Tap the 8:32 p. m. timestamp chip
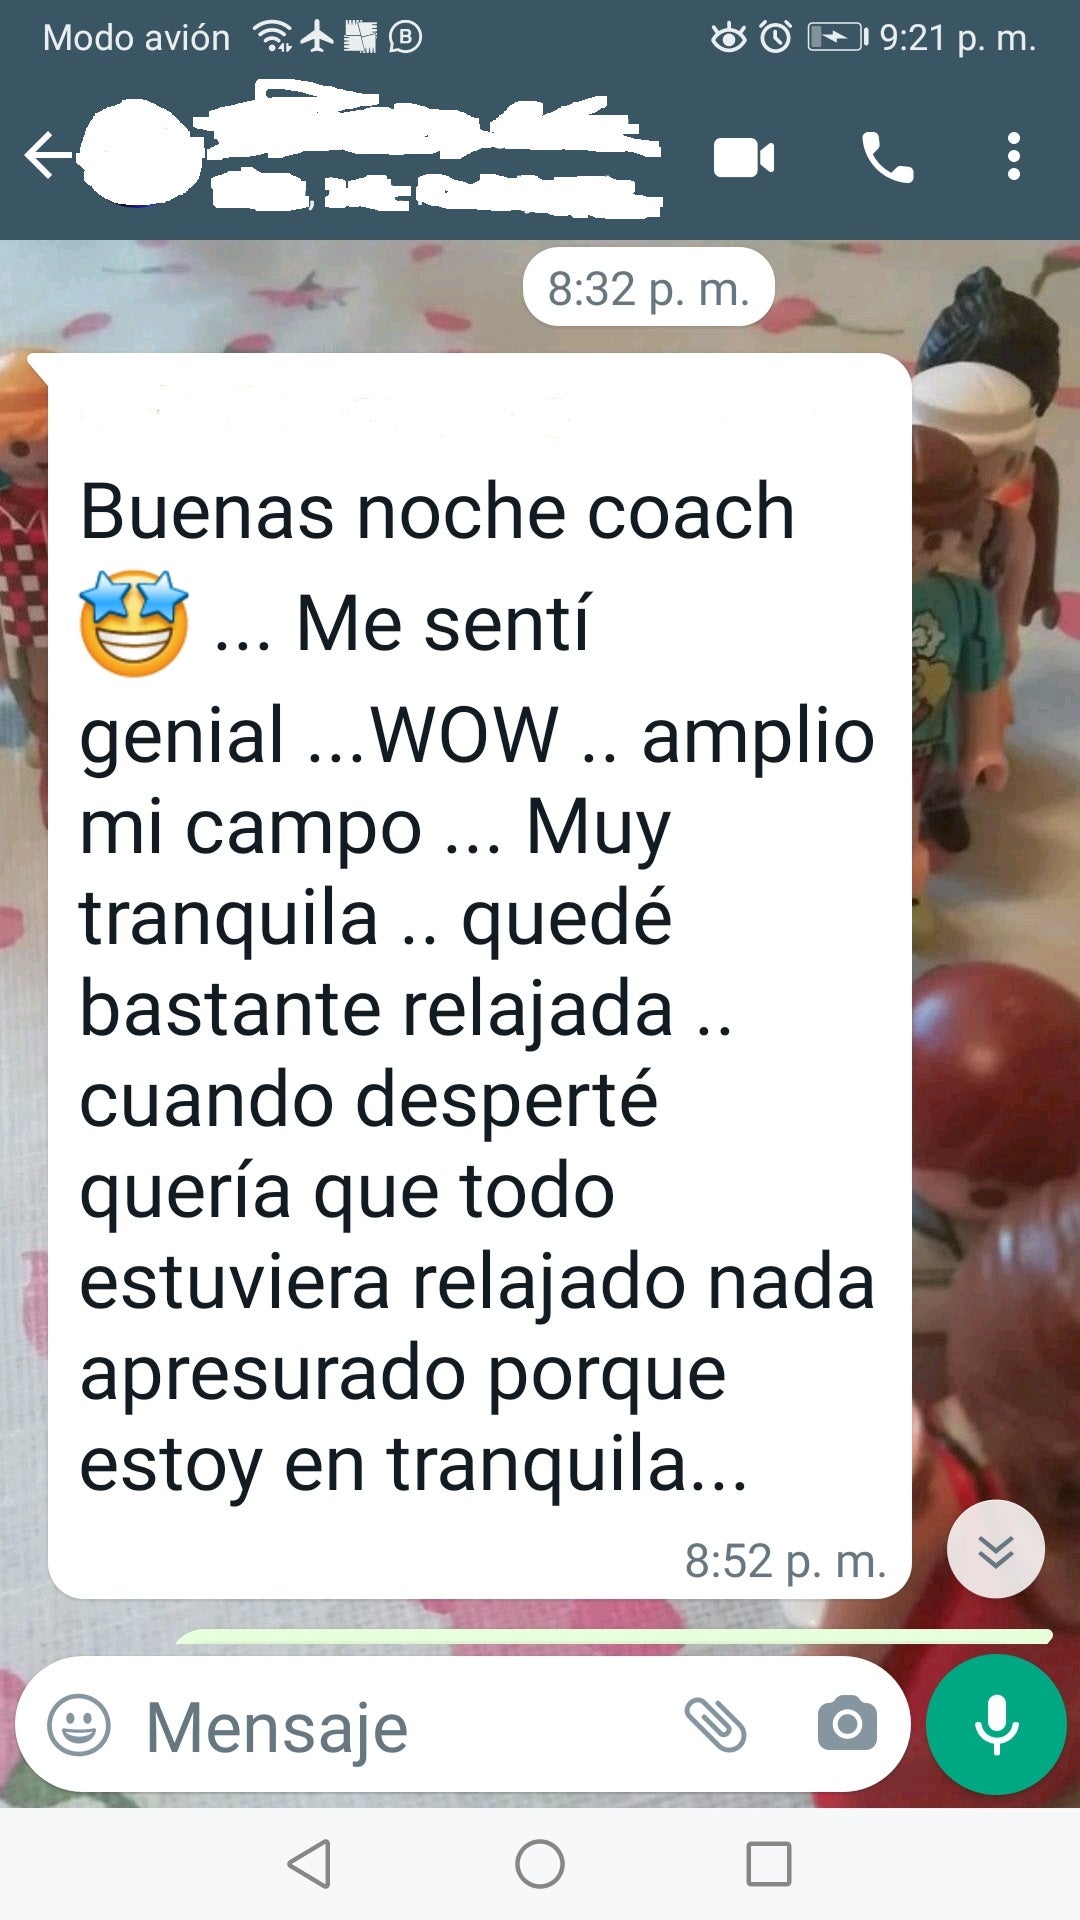Viewport: 1080px width, 1920px height. [648, 289]
